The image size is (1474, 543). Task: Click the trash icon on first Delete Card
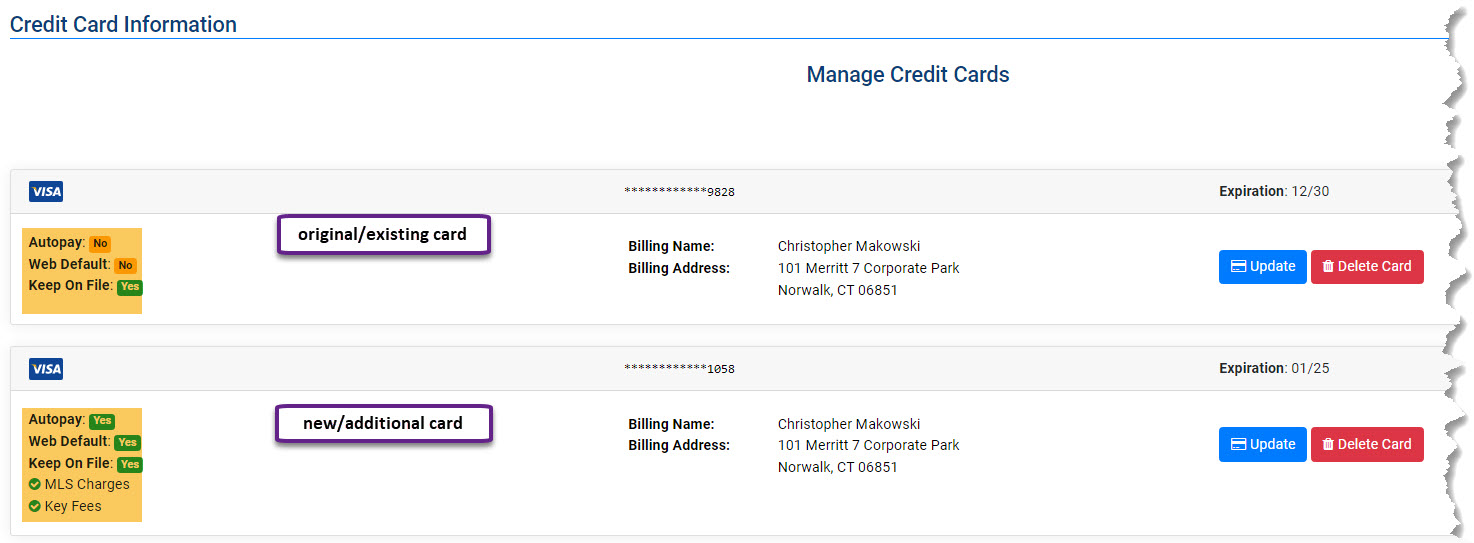click(x=1328, y=266)
